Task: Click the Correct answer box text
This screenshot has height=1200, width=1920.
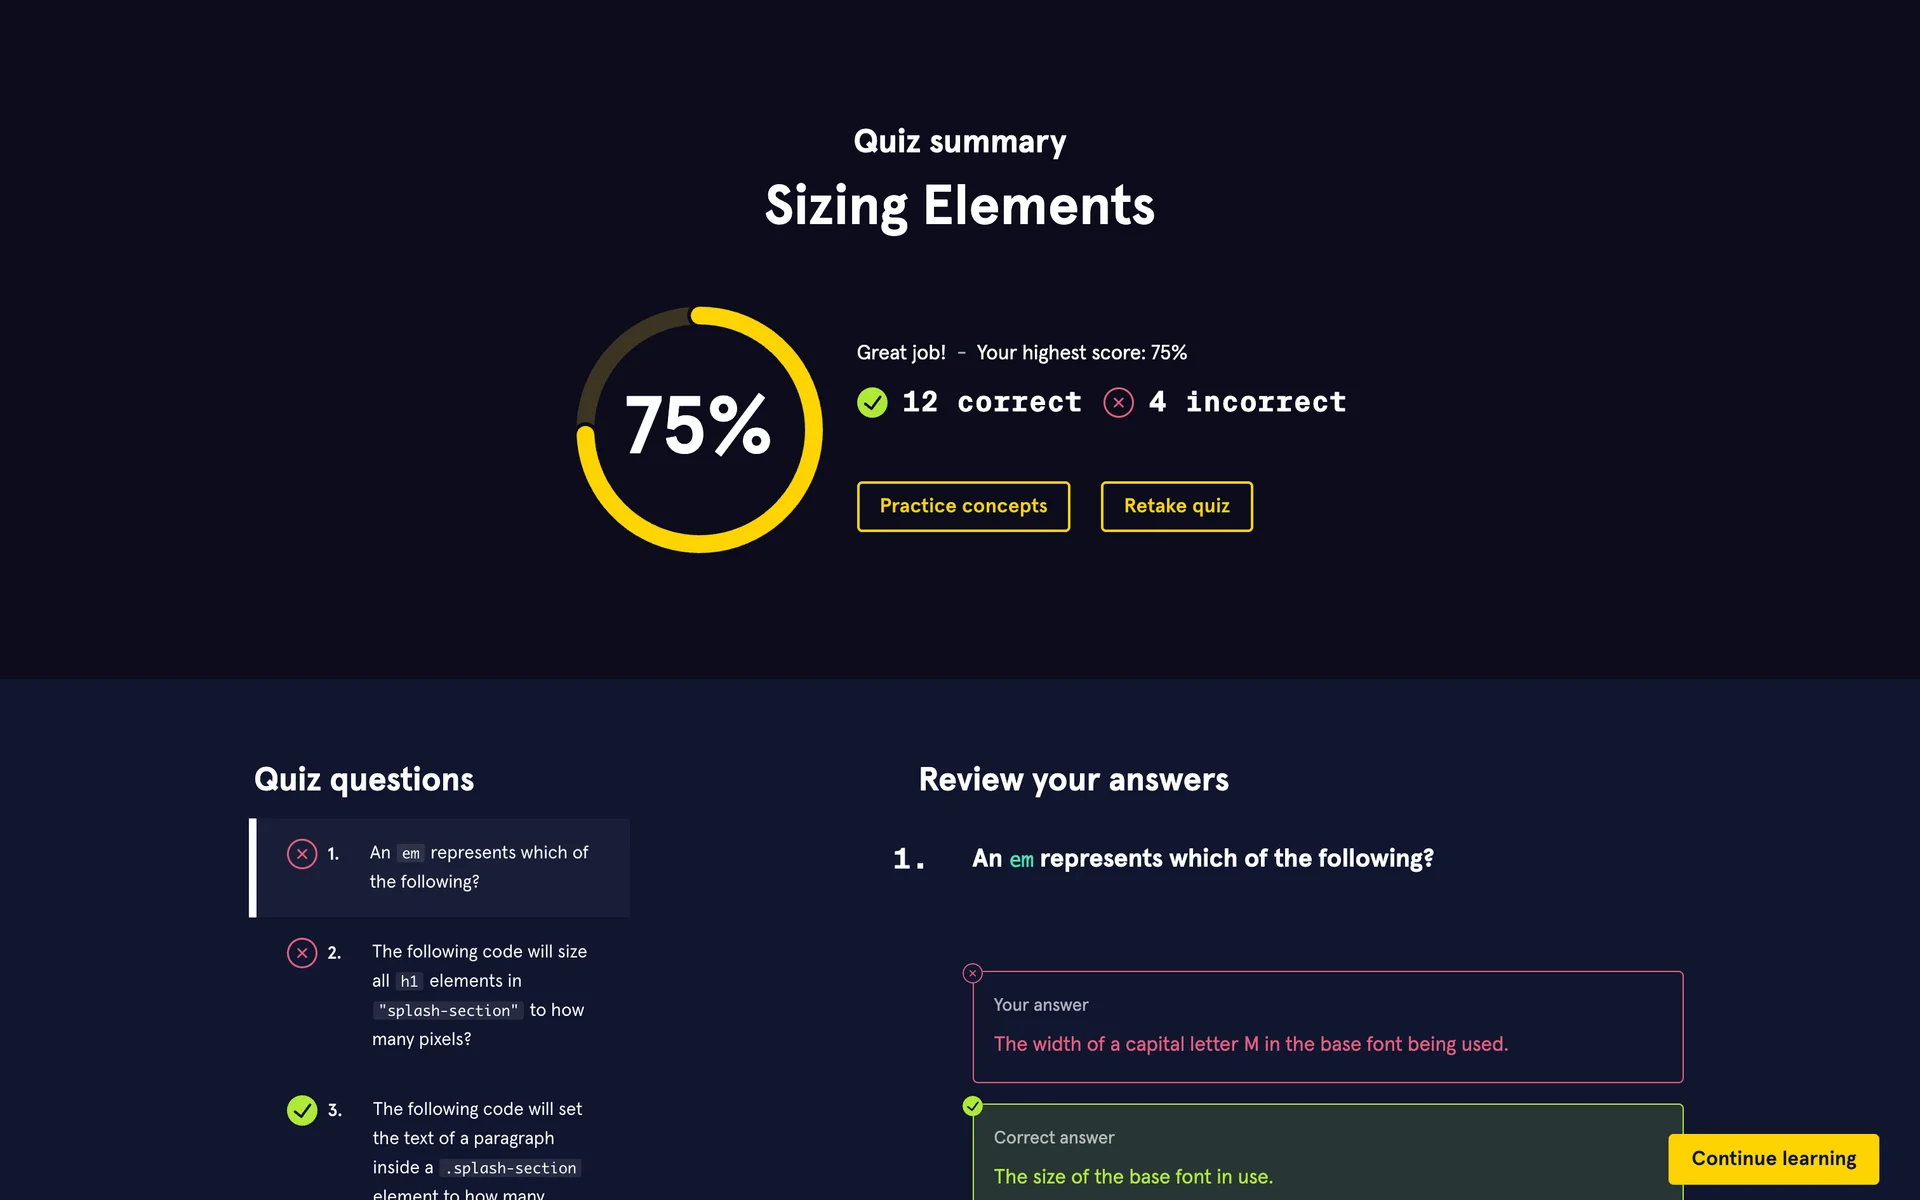Action: coord(1132,1177)
